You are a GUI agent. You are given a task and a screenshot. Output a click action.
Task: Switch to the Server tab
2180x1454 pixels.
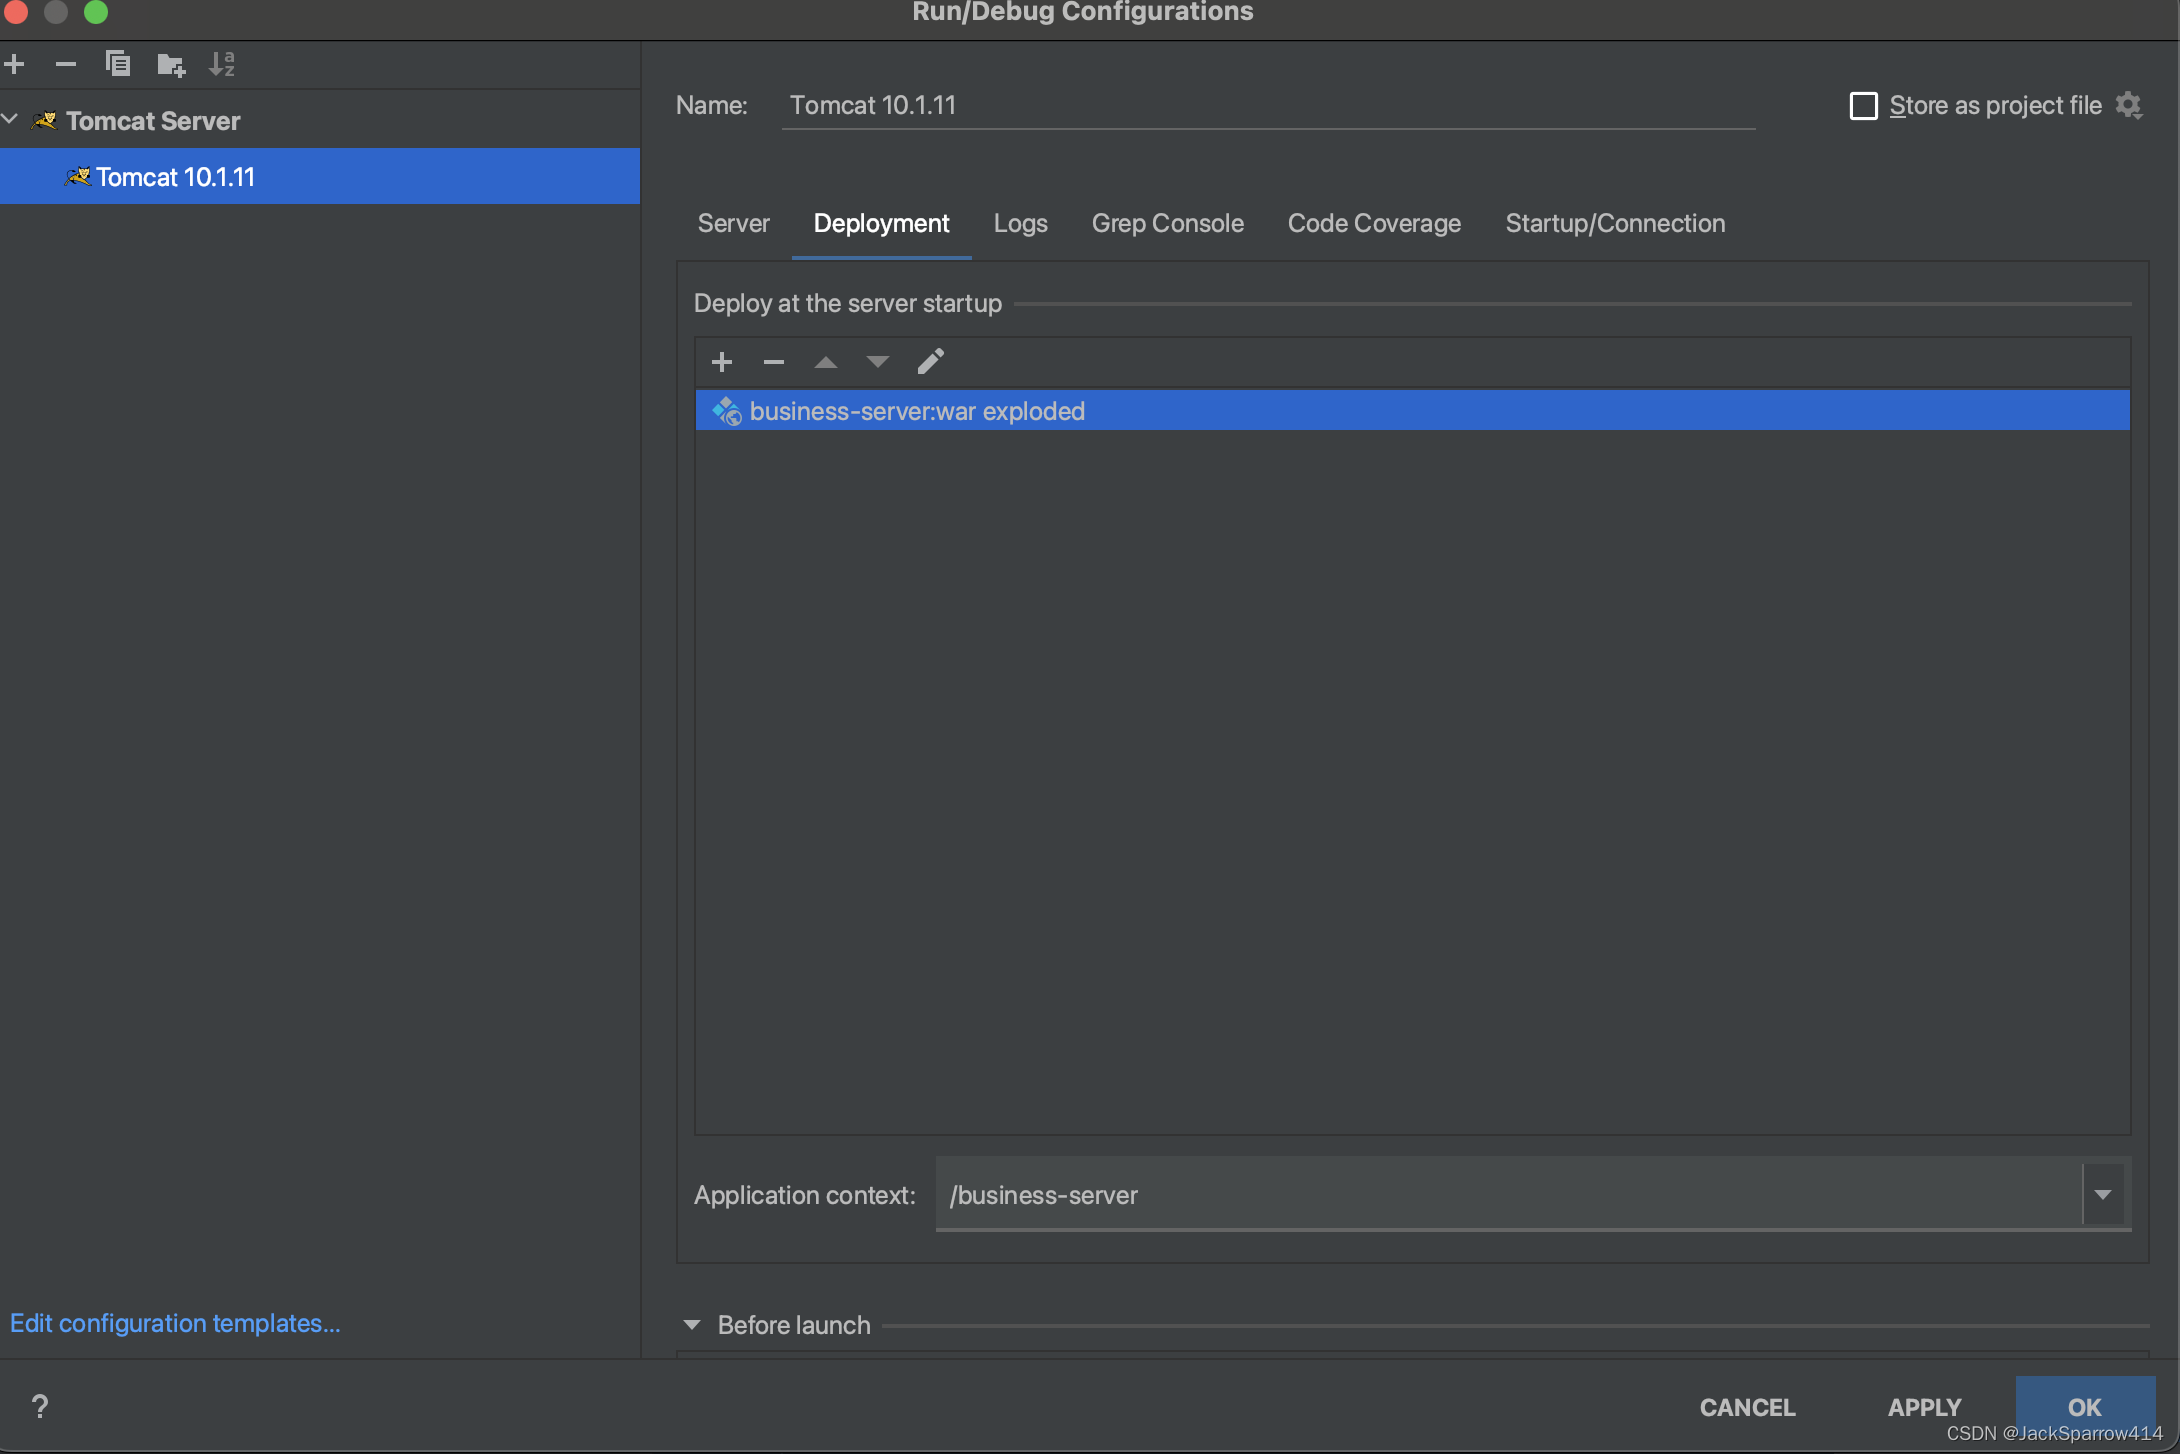click(734, 223)
